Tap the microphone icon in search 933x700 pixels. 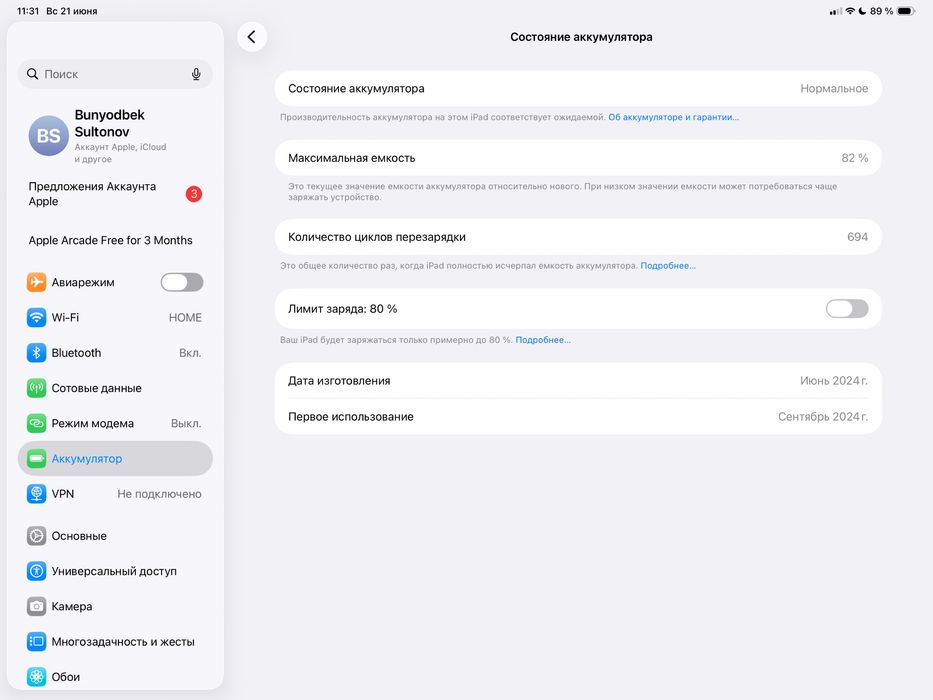196,74
